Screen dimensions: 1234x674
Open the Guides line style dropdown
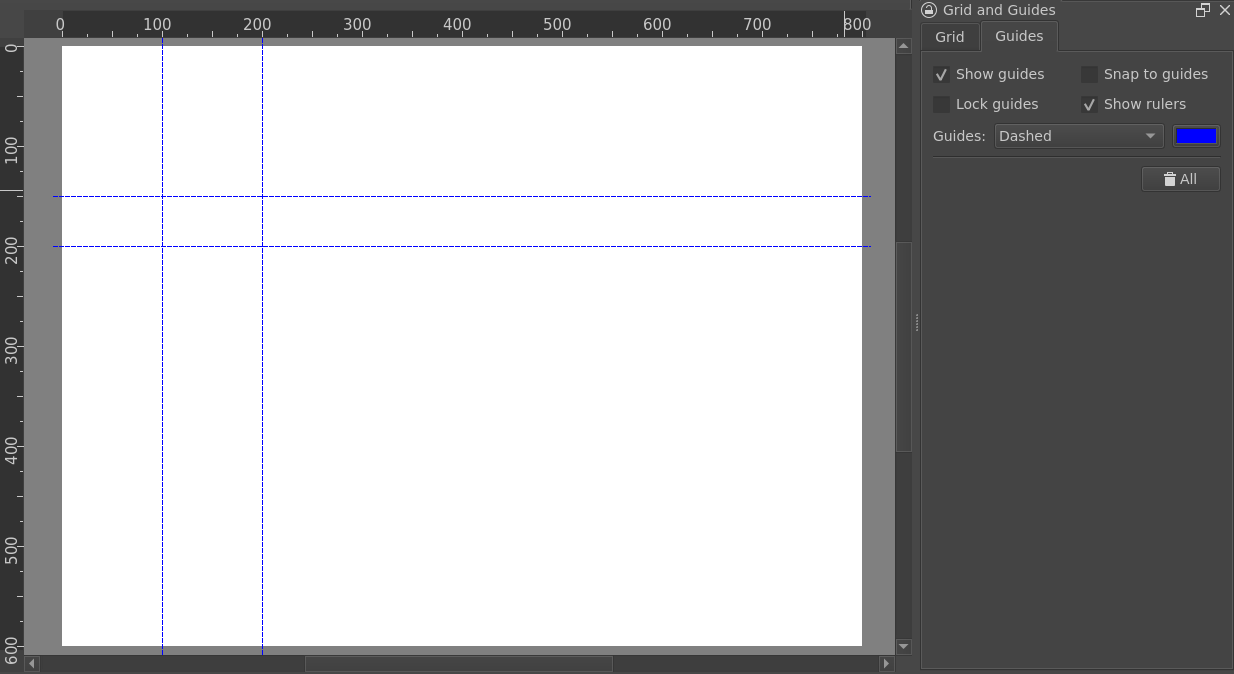pyautogui.click(x=1078, y=136)
